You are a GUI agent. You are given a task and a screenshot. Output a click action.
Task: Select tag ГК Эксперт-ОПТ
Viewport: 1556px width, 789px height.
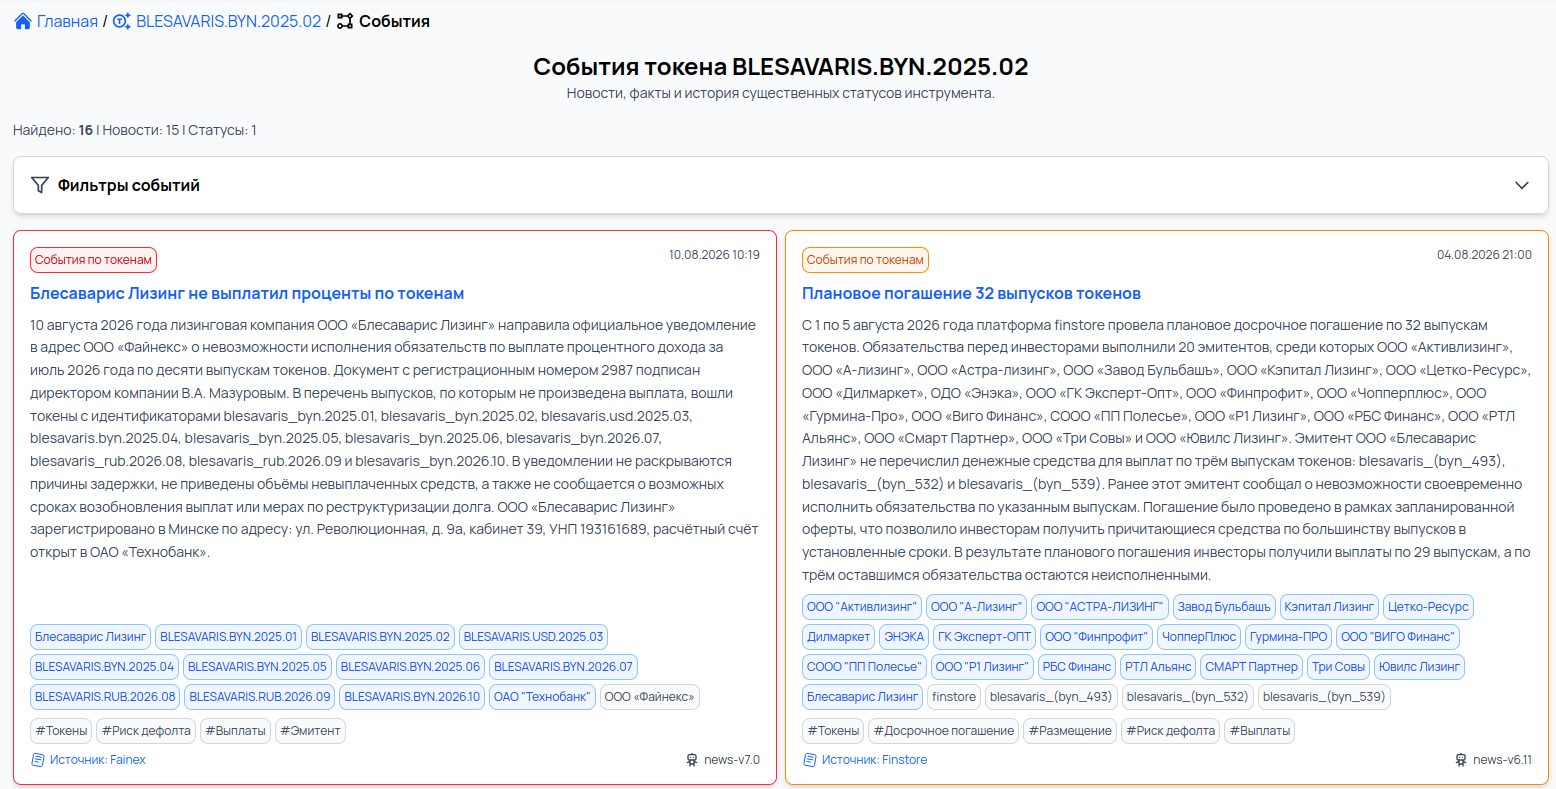coord(984,637)
